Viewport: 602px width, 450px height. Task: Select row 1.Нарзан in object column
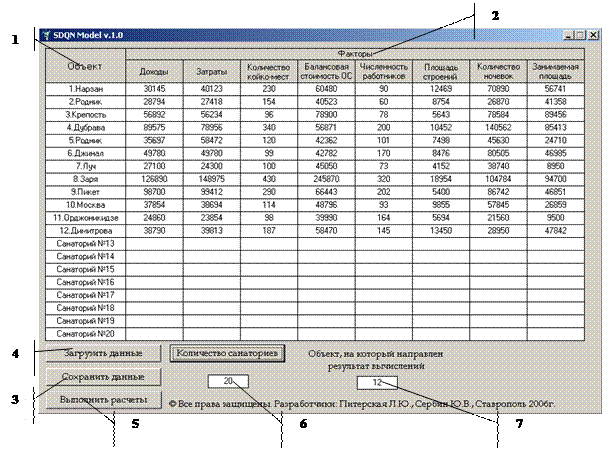coord(85,88)
